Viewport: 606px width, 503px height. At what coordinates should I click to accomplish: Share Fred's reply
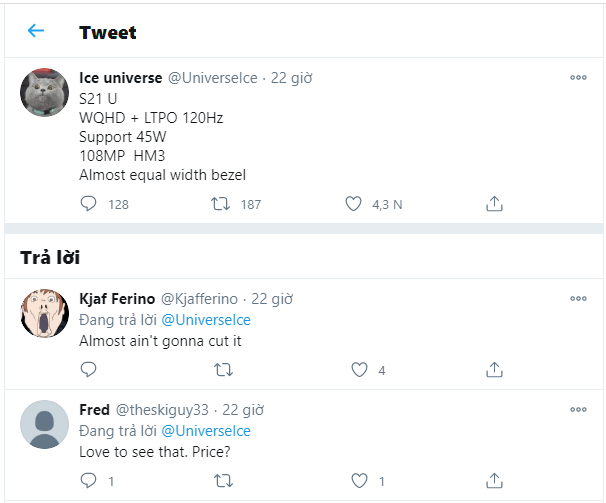[x=494, y=480]
